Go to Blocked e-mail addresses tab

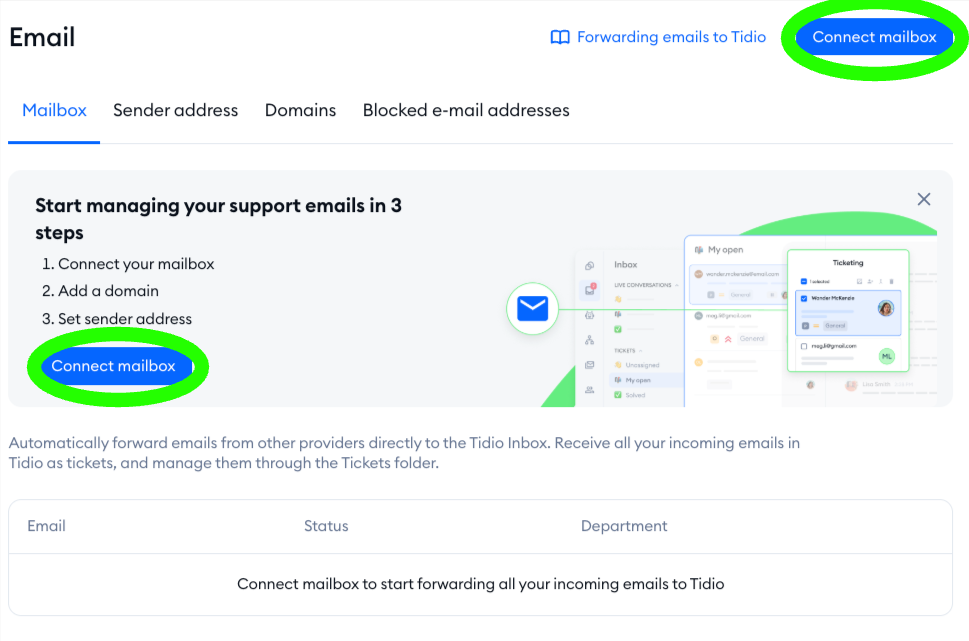466,110
